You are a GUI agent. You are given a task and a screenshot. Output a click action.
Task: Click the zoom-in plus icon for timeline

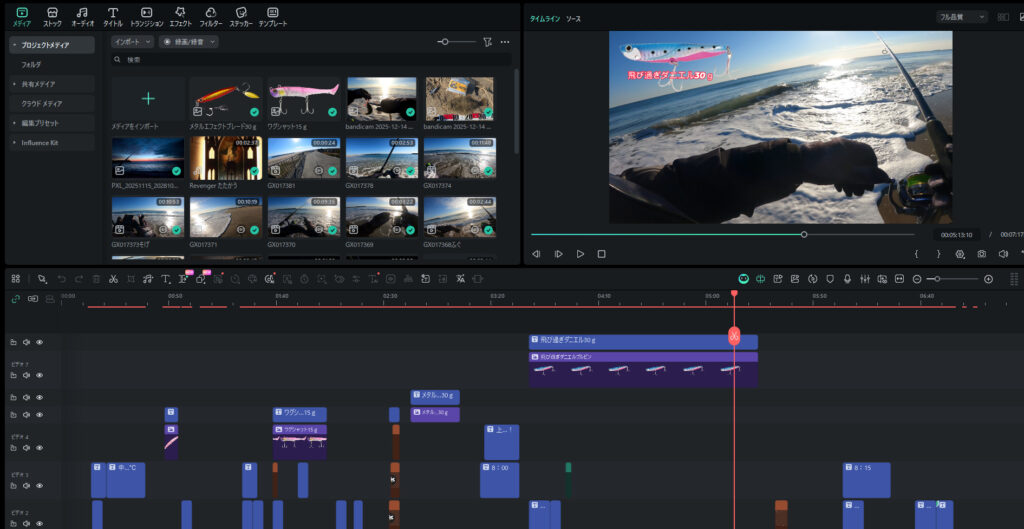point(988,279)
